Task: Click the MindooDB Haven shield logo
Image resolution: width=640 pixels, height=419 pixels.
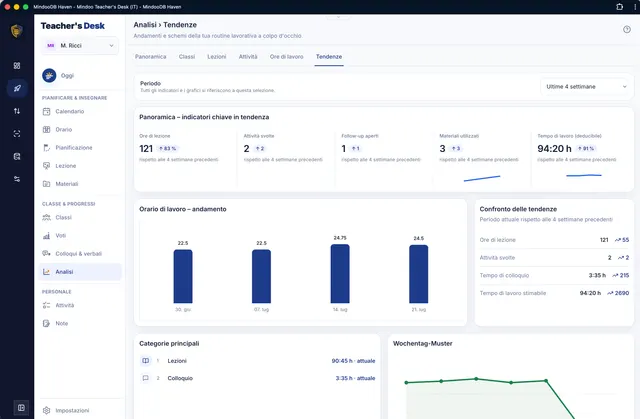Action: point(17,31)
